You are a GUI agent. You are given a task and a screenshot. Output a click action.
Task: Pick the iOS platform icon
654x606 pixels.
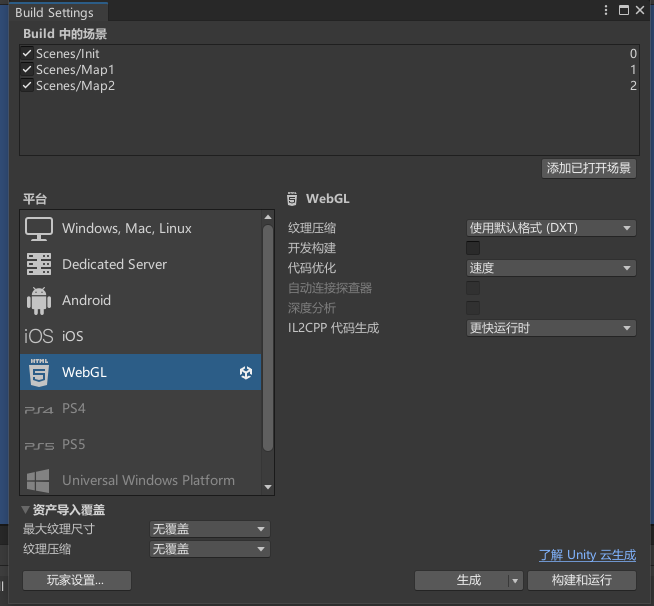coord(39,336)
